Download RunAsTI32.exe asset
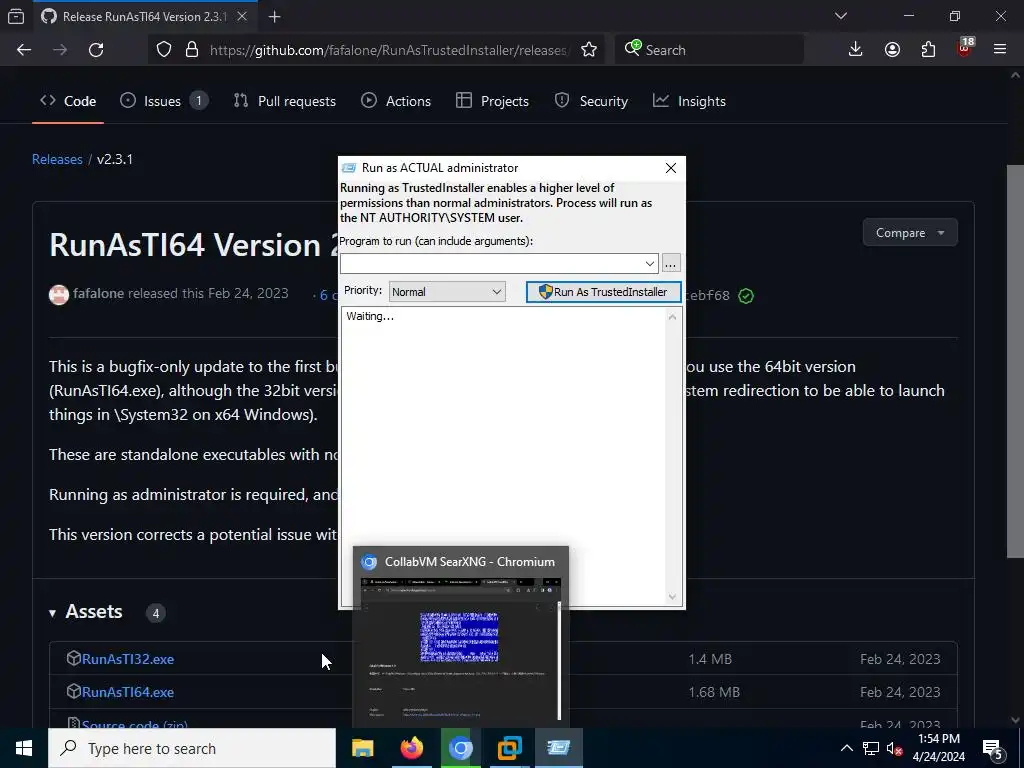 pos(128,659)
